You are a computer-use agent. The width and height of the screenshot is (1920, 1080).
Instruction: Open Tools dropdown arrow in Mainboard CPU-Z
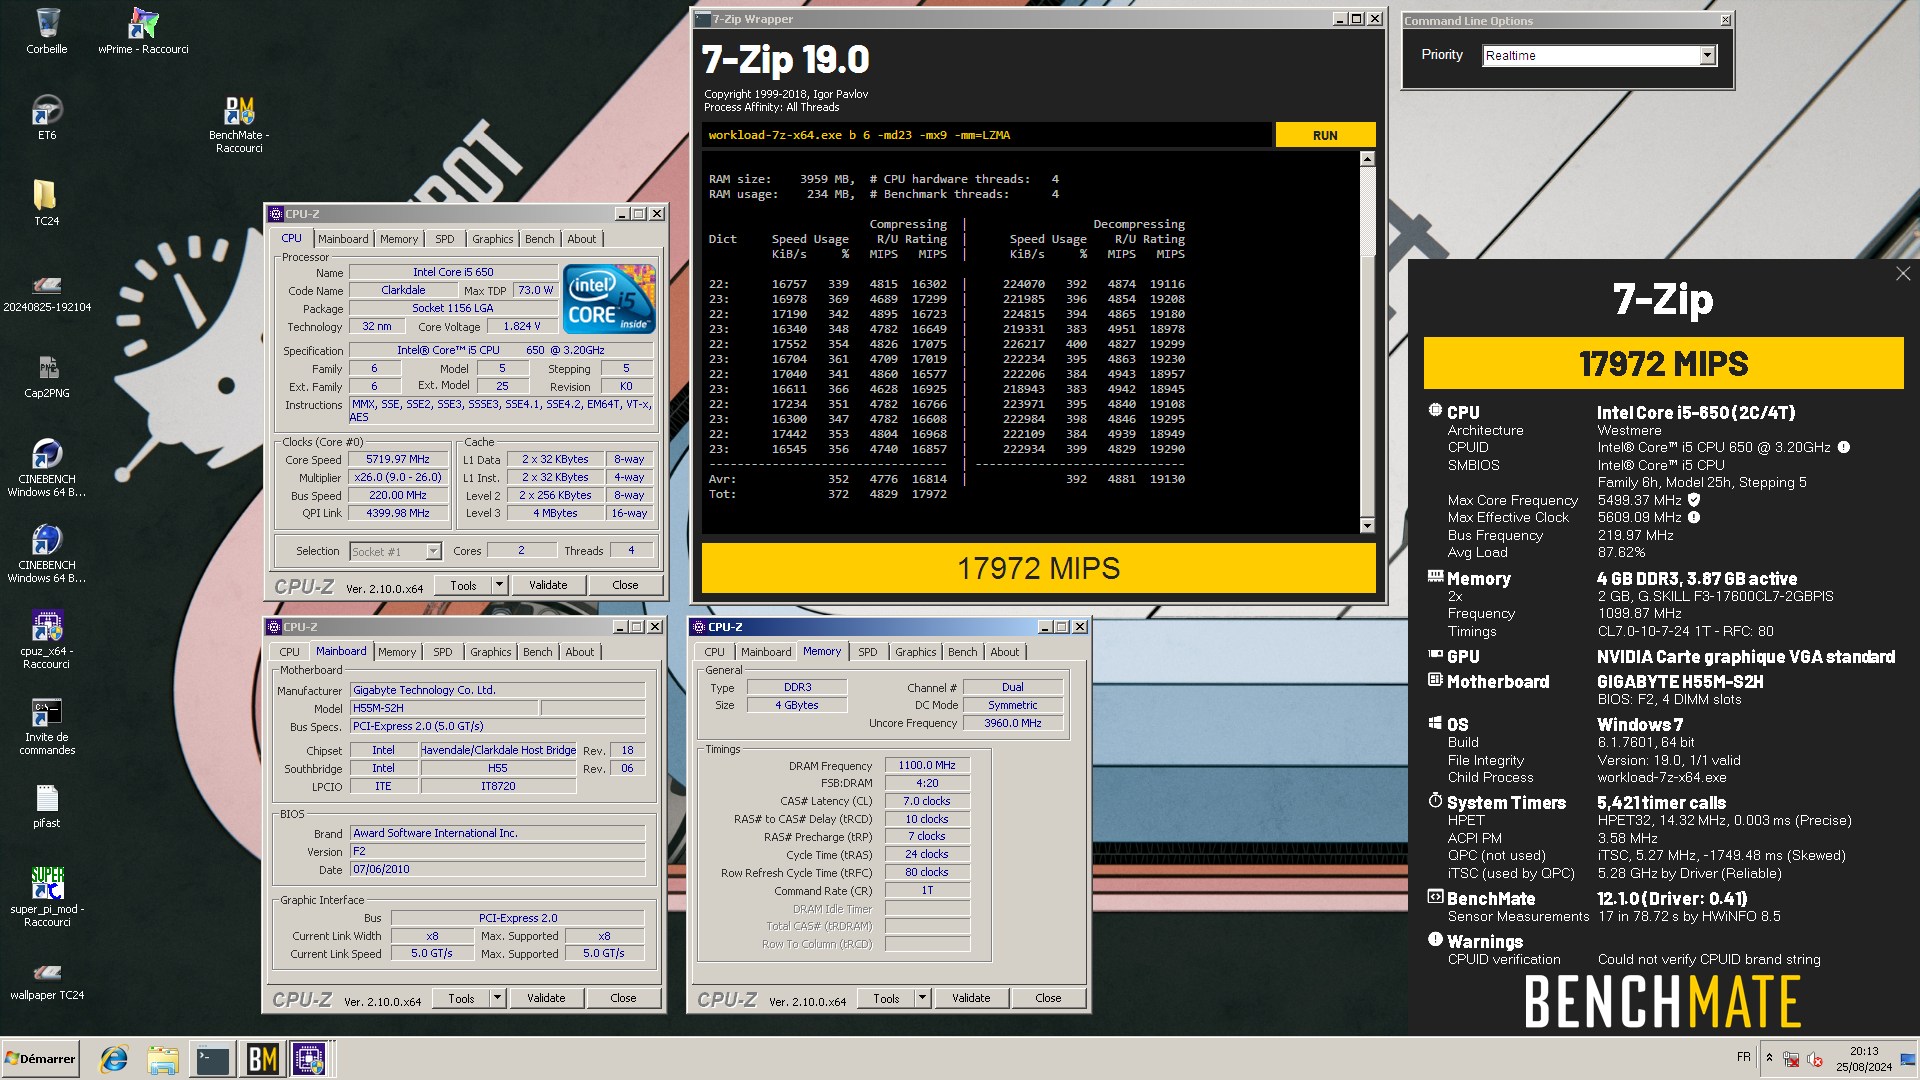(x=497, y=998)
